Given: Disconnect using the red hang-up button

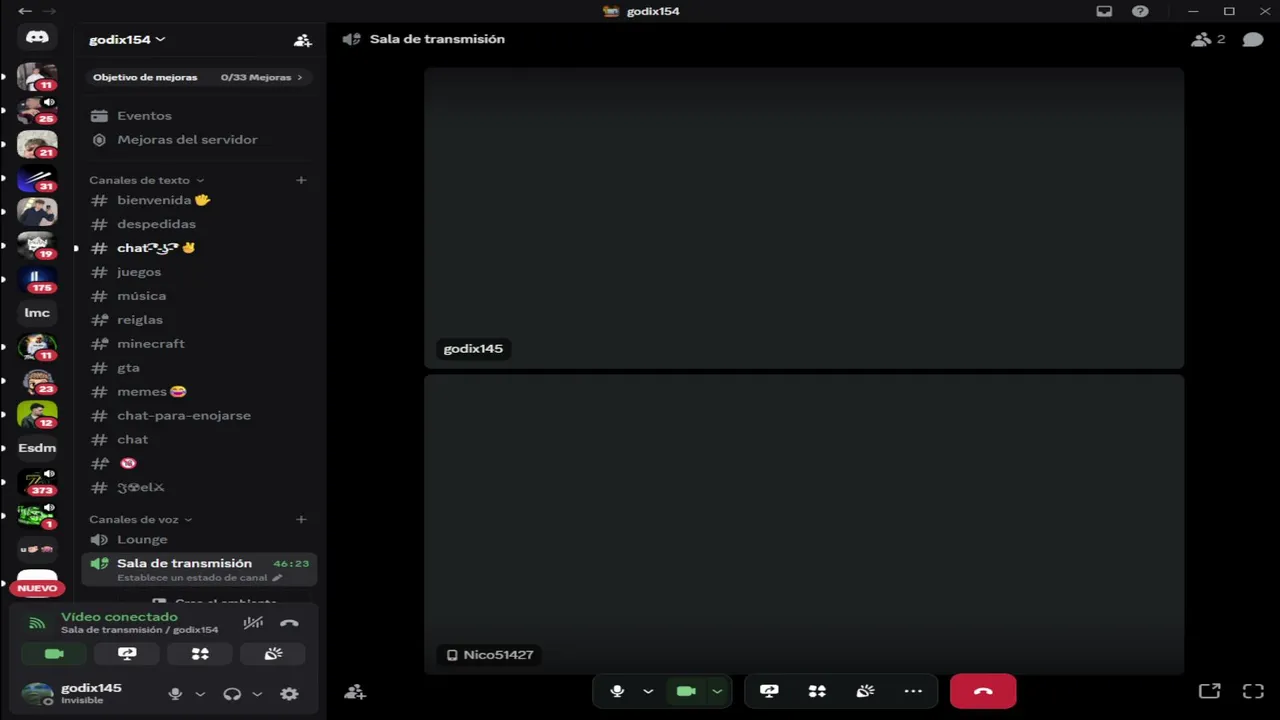Looking at the screenshot, I should point(983,691).
